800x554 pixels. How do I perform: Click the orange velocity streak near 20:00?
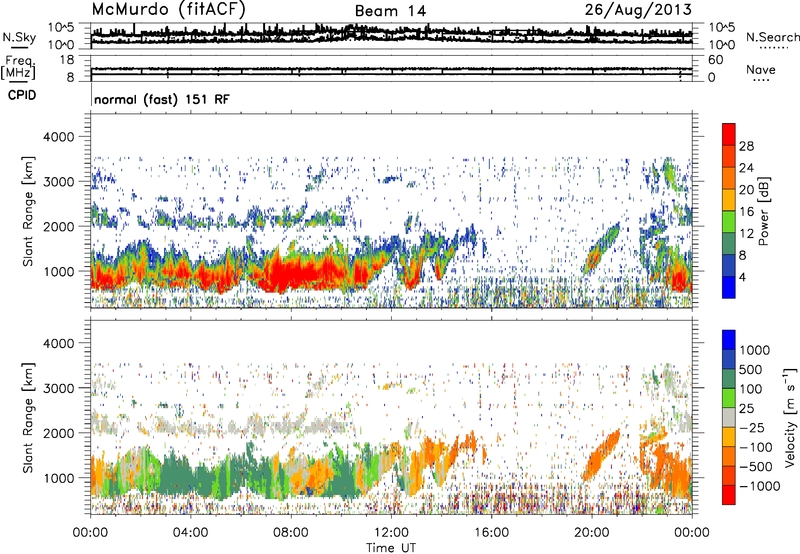tap(601, 456)
